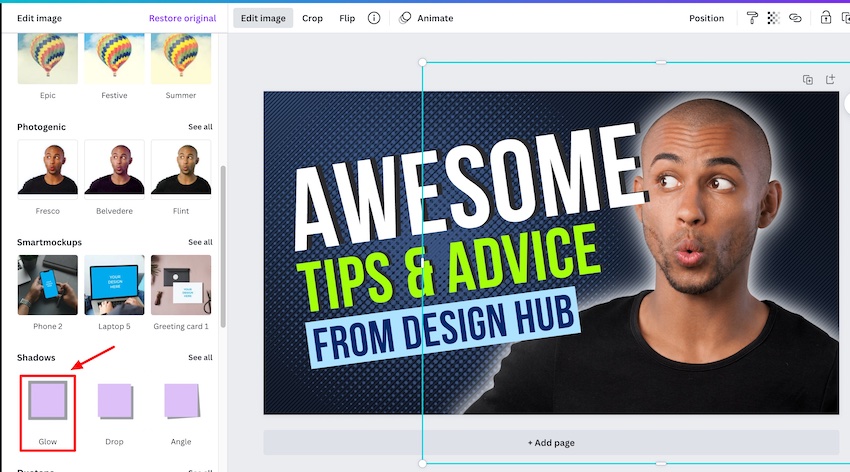Apply the Epic filter thumbnail

click(x=48, y=59)
